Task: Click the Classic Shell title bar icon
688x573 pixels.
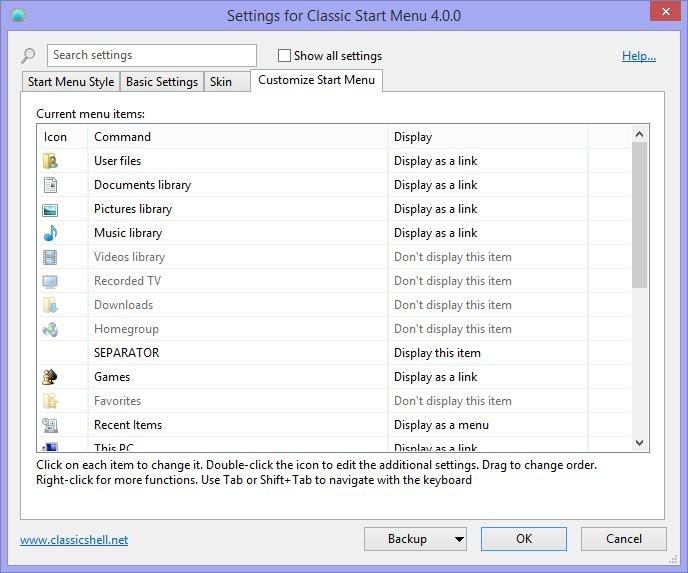Action: (x=18, y=16)
